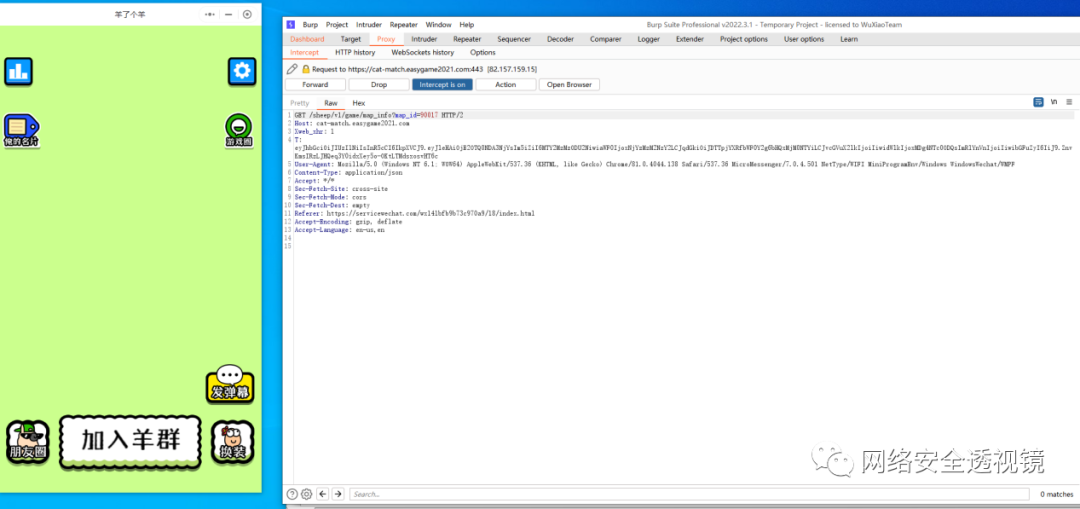The width and height of the screenshot is (1080, 509).
Task: Click the Referer header line
Action: coord(414,214)
